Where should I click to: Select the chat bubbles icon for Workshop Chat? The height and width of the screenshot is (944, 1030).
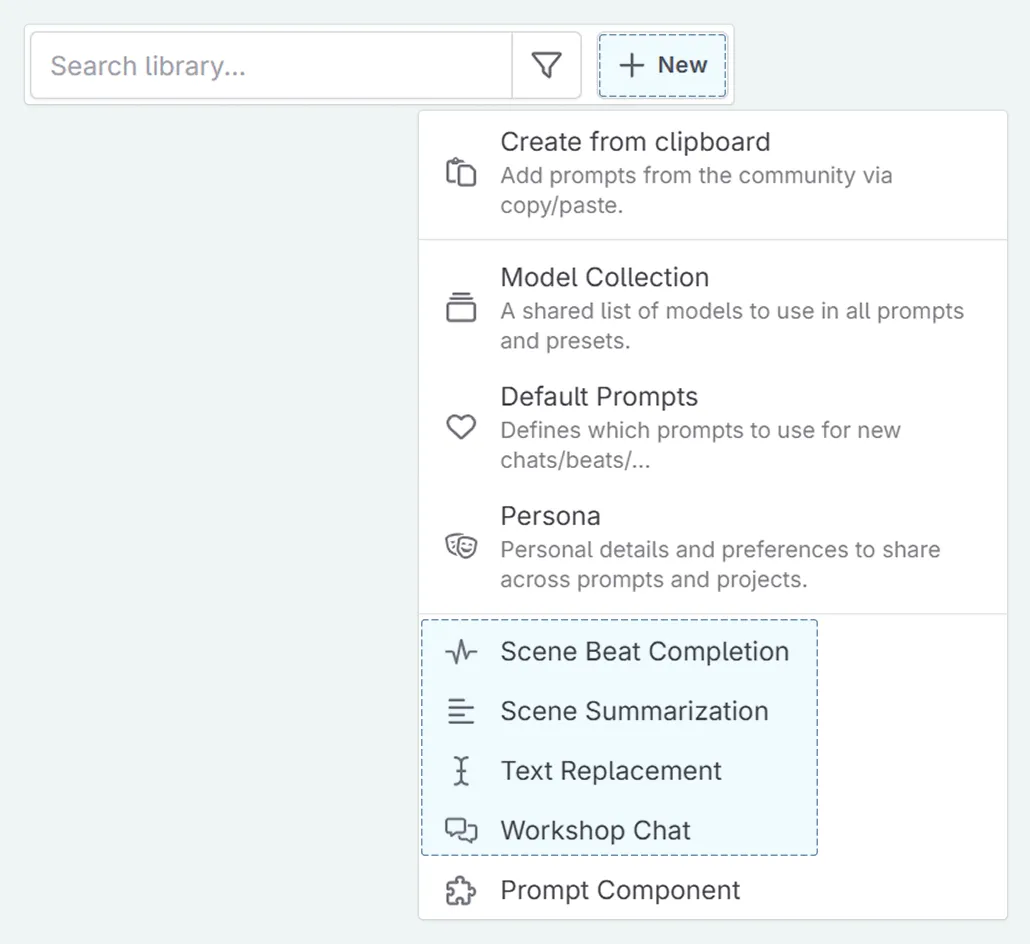(x=460, y=830)
